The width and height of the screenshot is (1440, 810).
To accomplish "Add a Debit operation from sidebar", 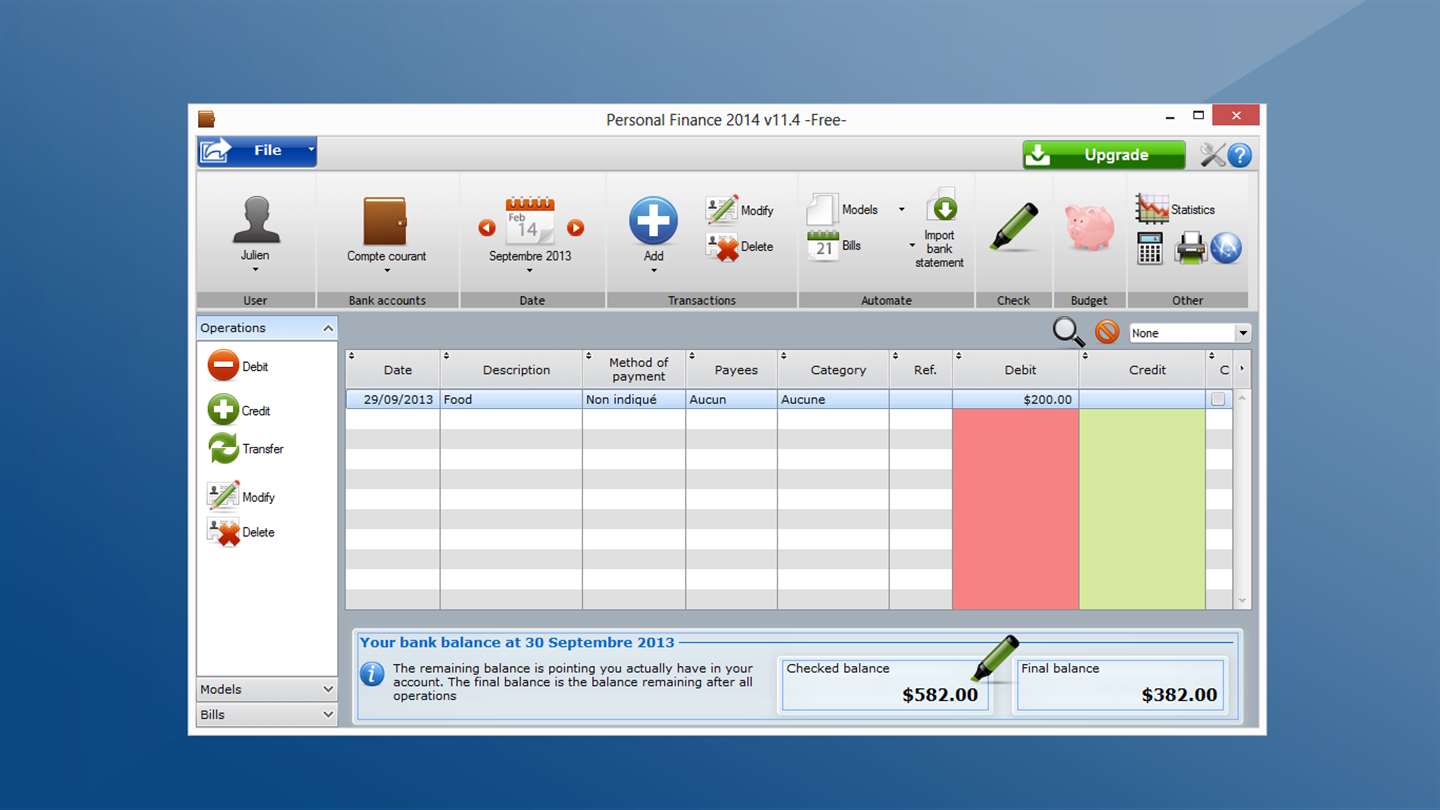I will tap(238, 366).
